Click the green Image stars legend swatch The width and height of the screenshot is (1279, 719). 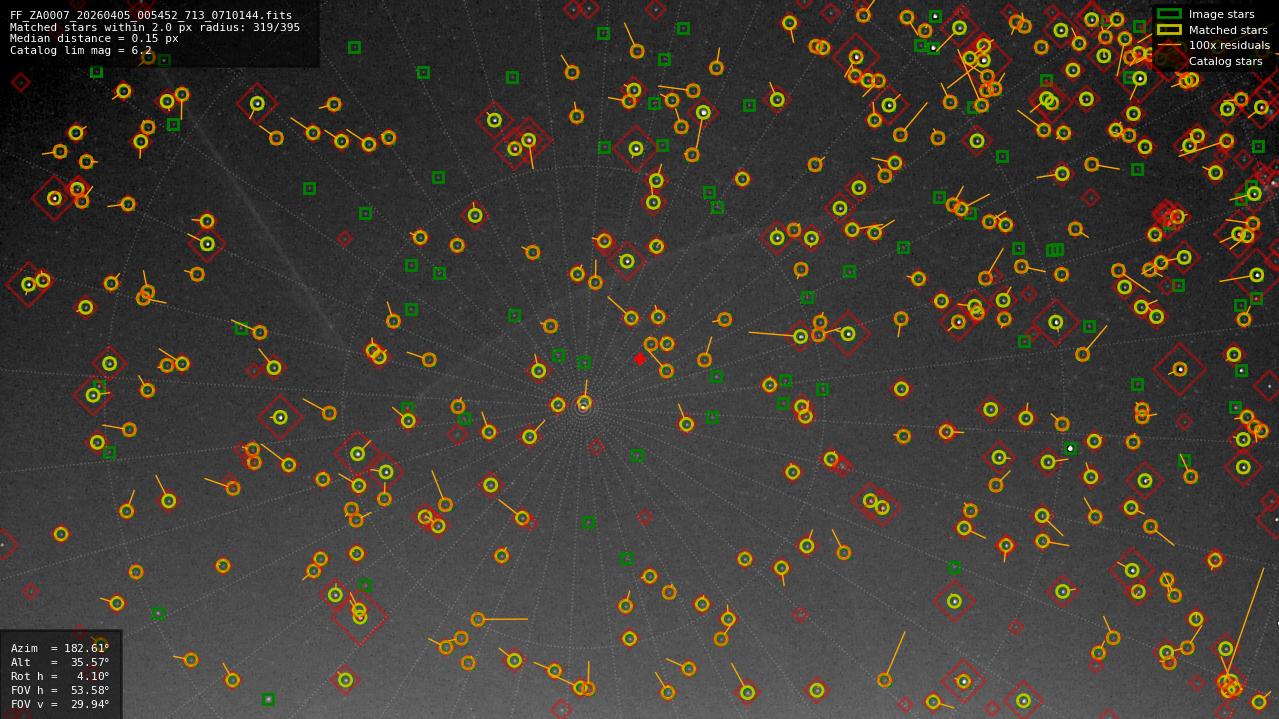[1168, 14]
